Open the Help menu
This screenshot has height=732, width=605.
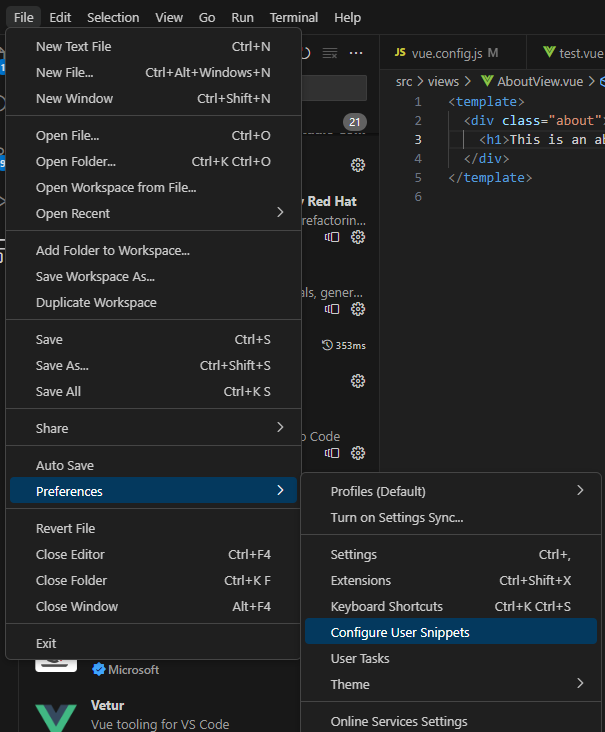click(347, 17)
